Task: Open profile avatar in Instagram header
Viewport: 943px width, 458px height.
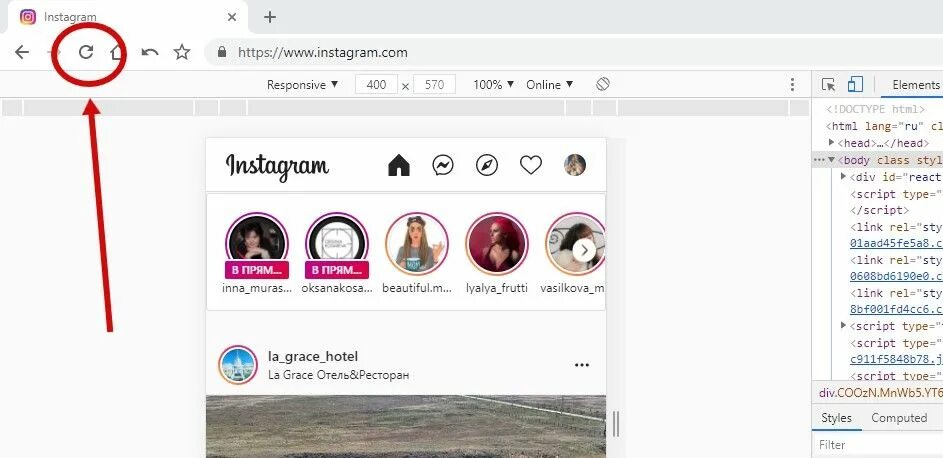Action: click(575, 165)
